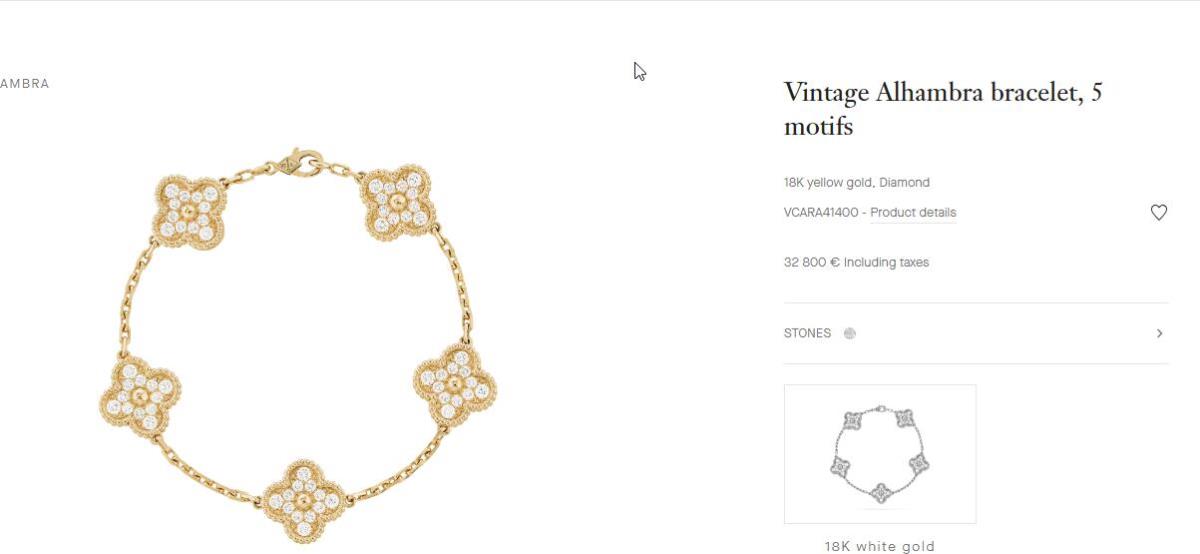Click the 18K white gold label
This screenshot has height=554, width=1200.
[x=880, y=546]
